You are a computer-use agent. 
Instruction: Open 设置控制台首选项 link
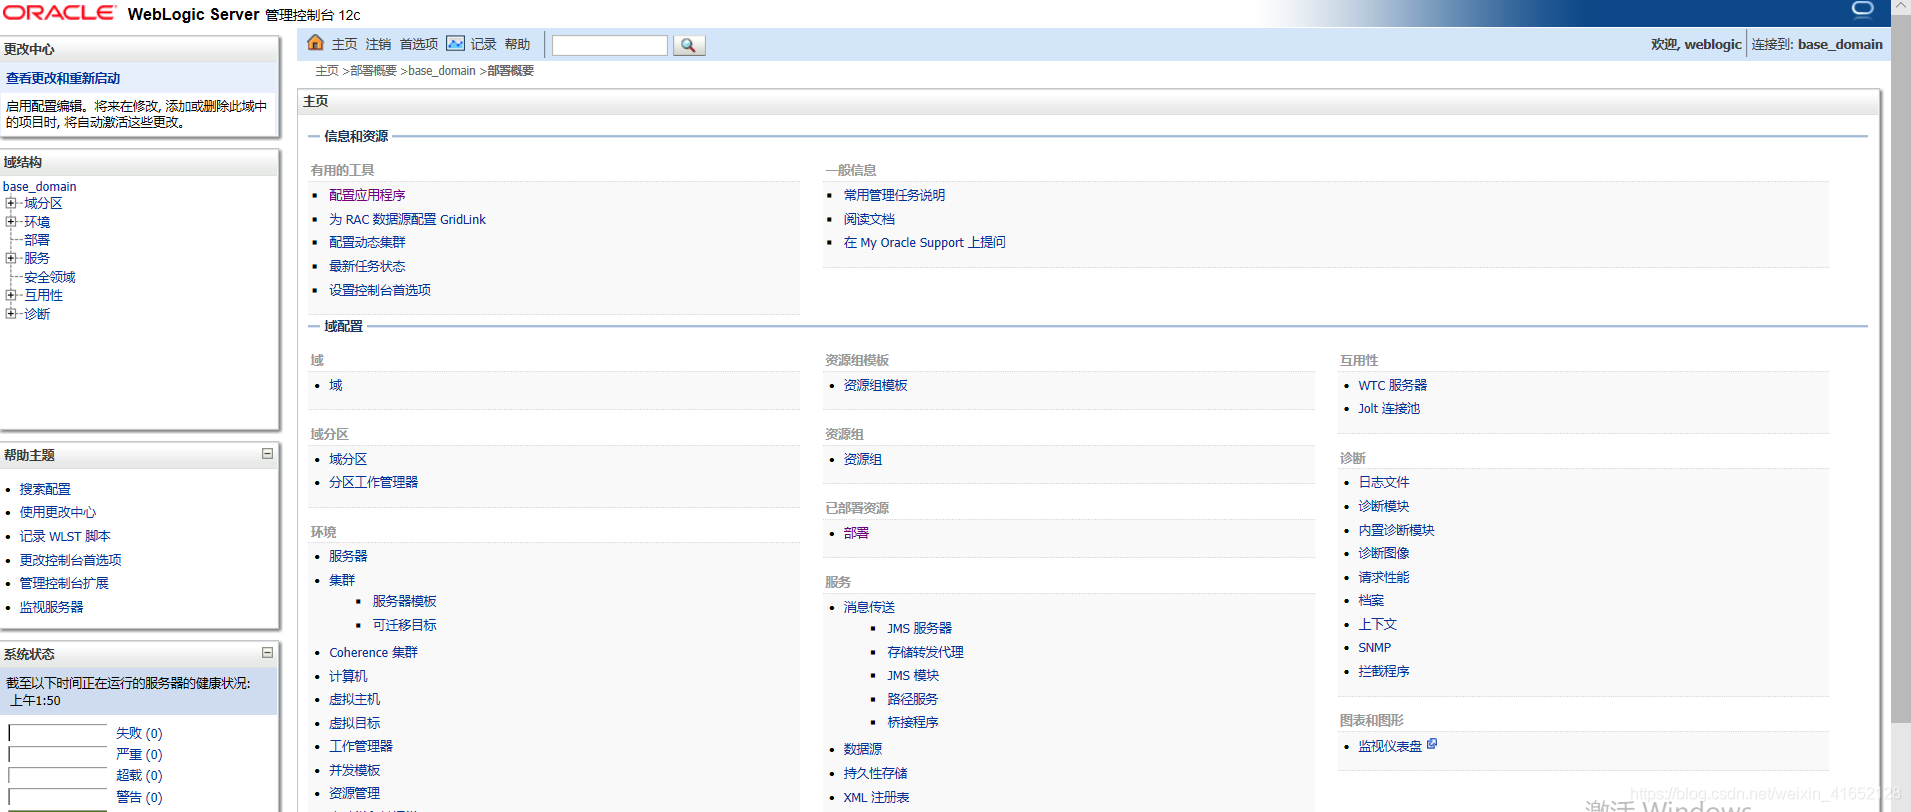tap(380, 290)
